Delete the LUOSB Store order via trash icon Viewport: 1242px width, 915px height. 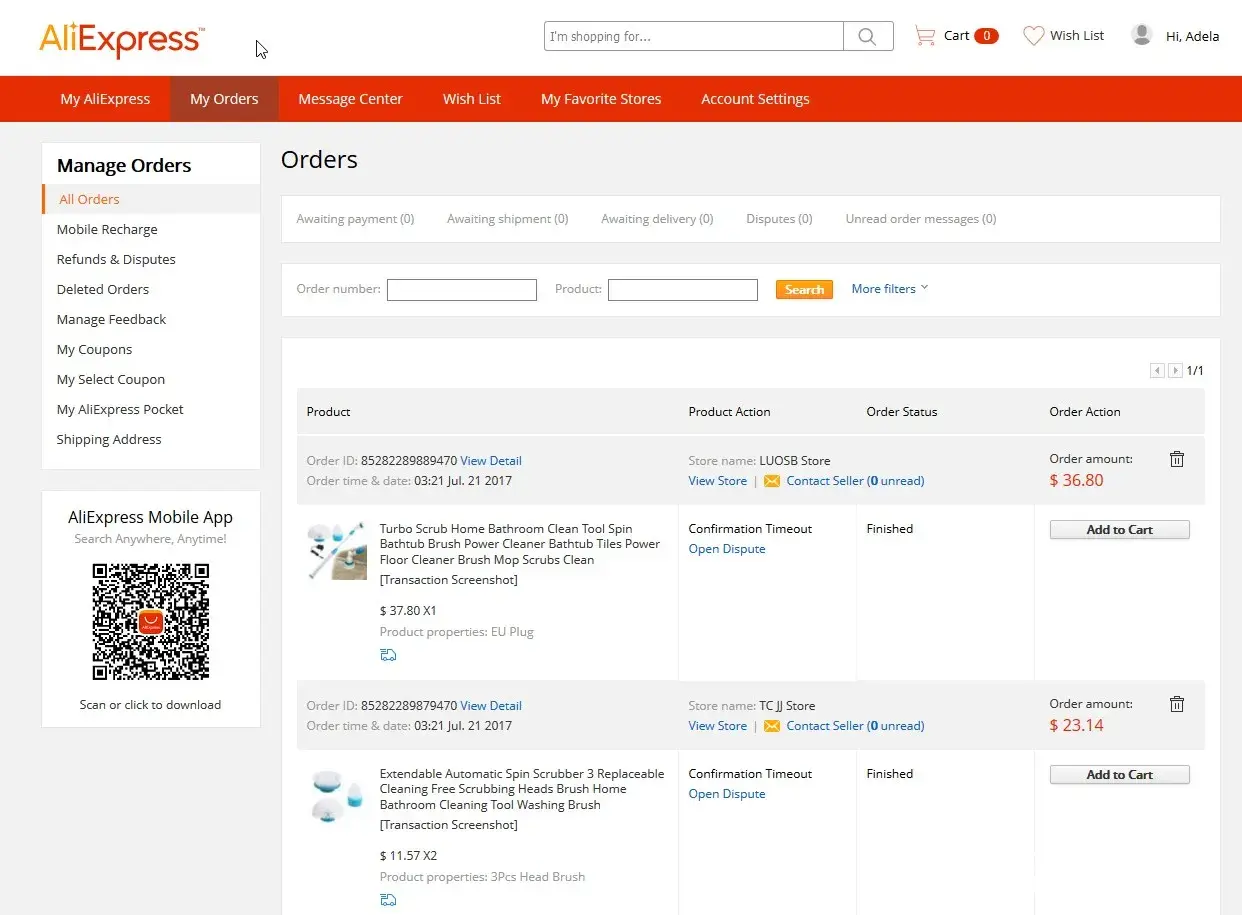coord(1177,459)
